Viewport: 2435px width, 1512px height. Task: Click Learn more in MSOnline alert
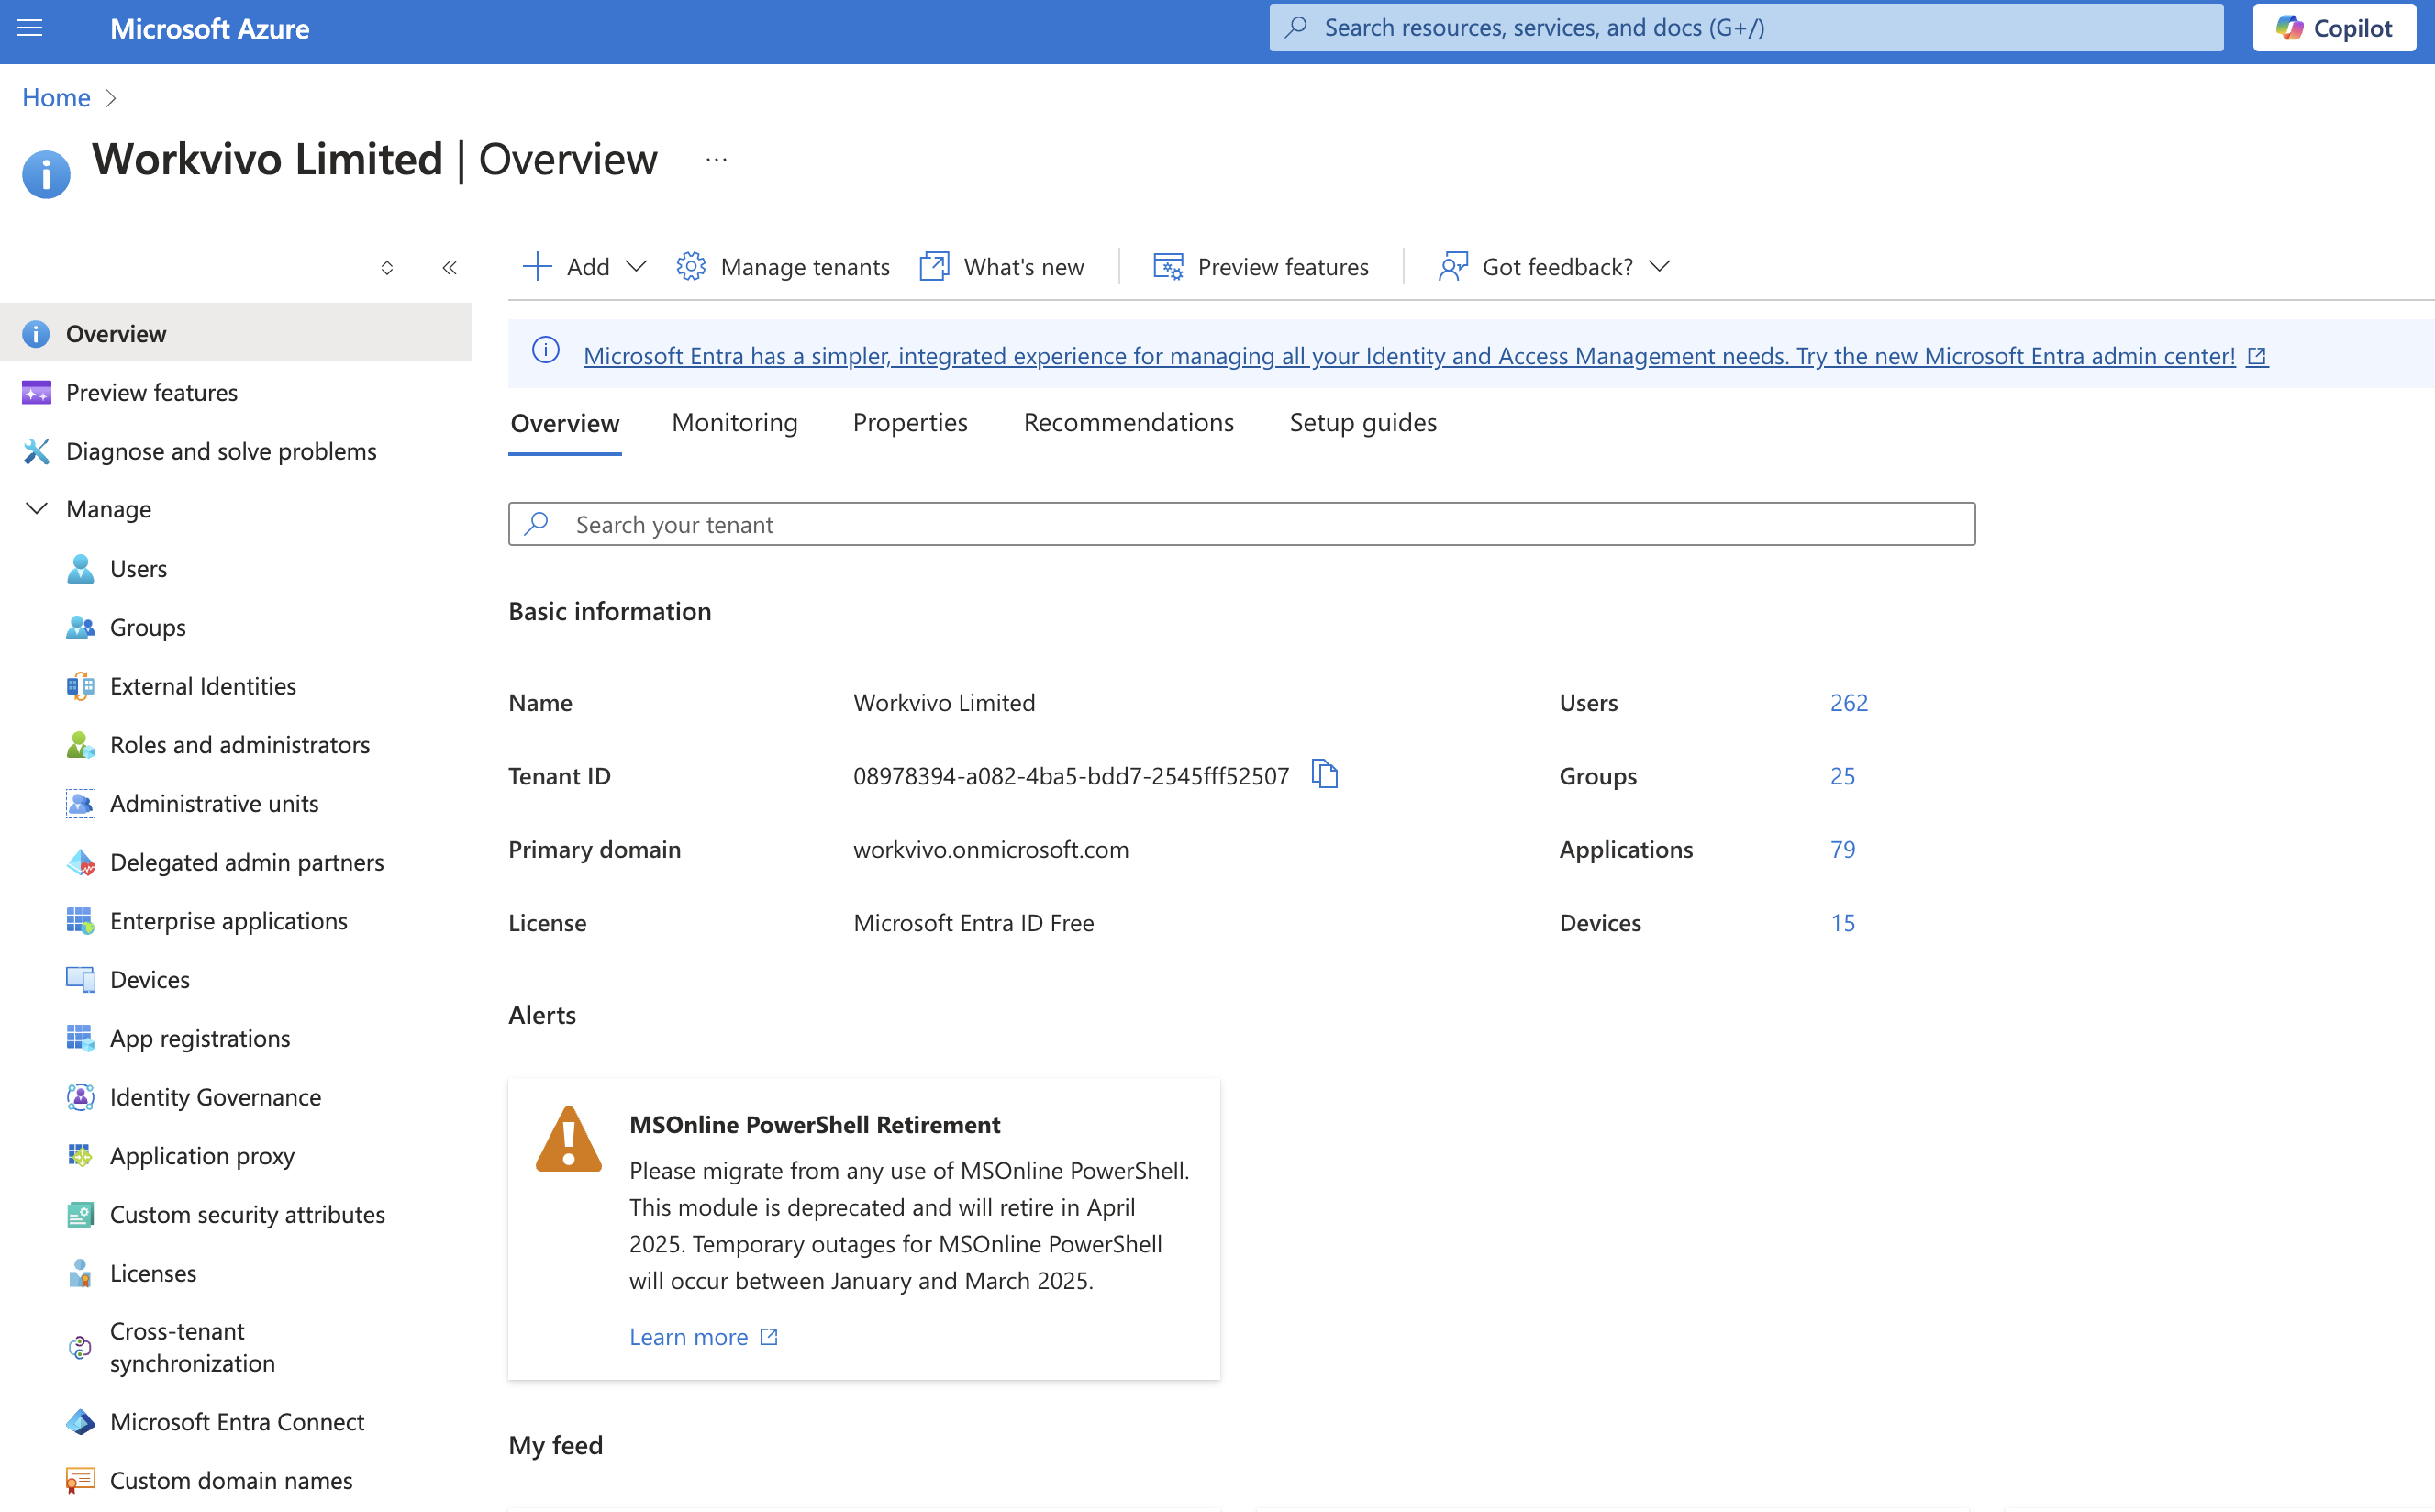point(703,1337)
